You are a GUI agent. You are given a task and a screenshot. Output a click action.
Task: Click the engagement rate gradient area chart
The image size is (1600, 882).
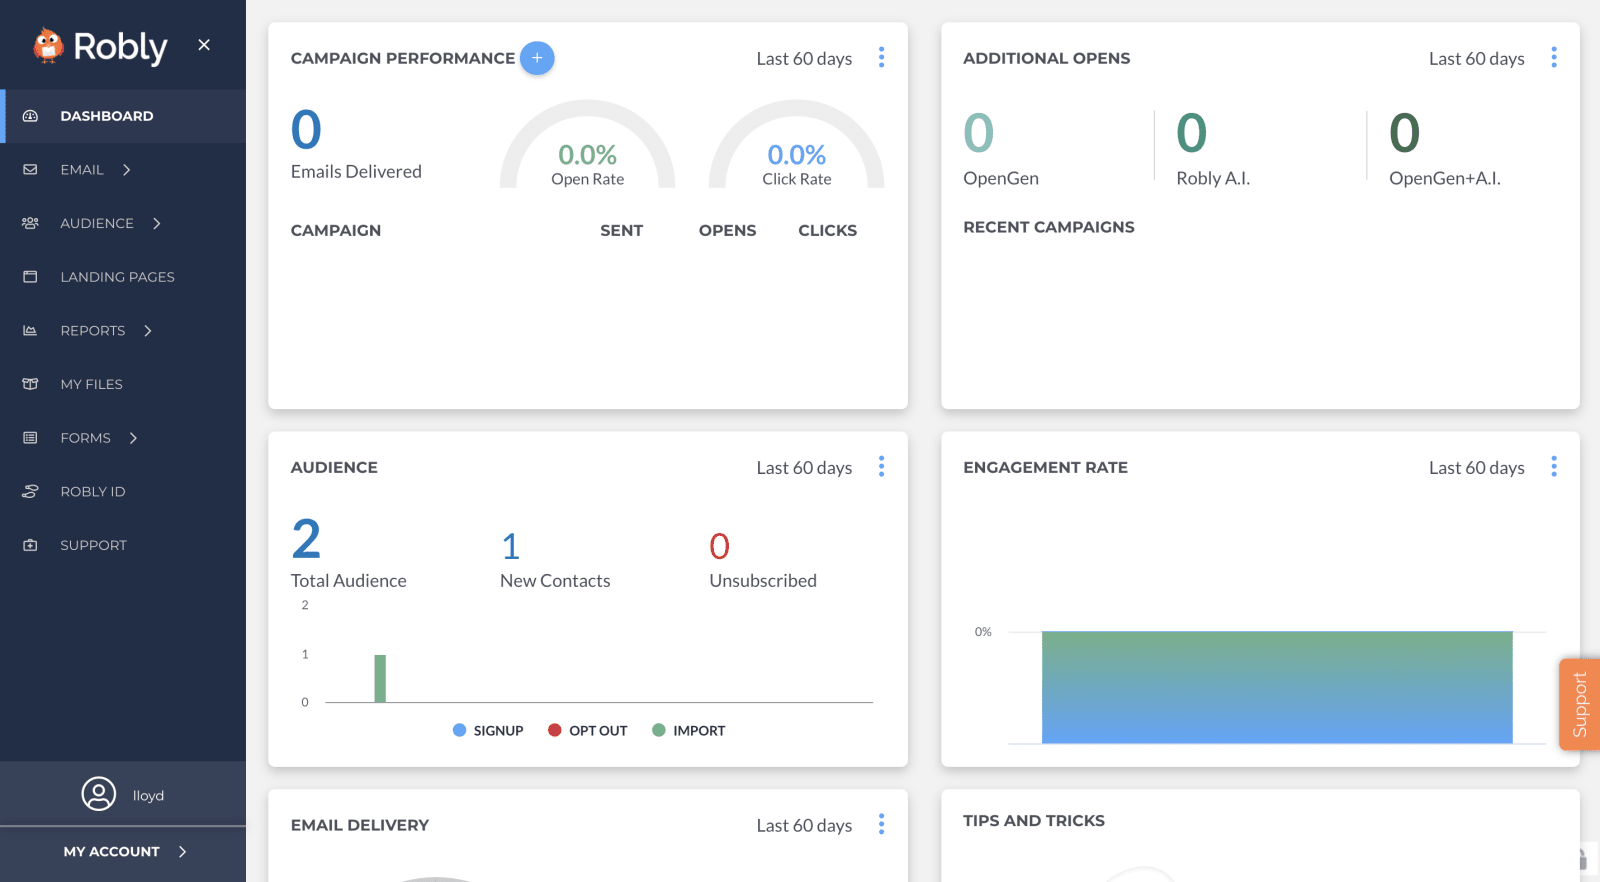click(1277, 687)
